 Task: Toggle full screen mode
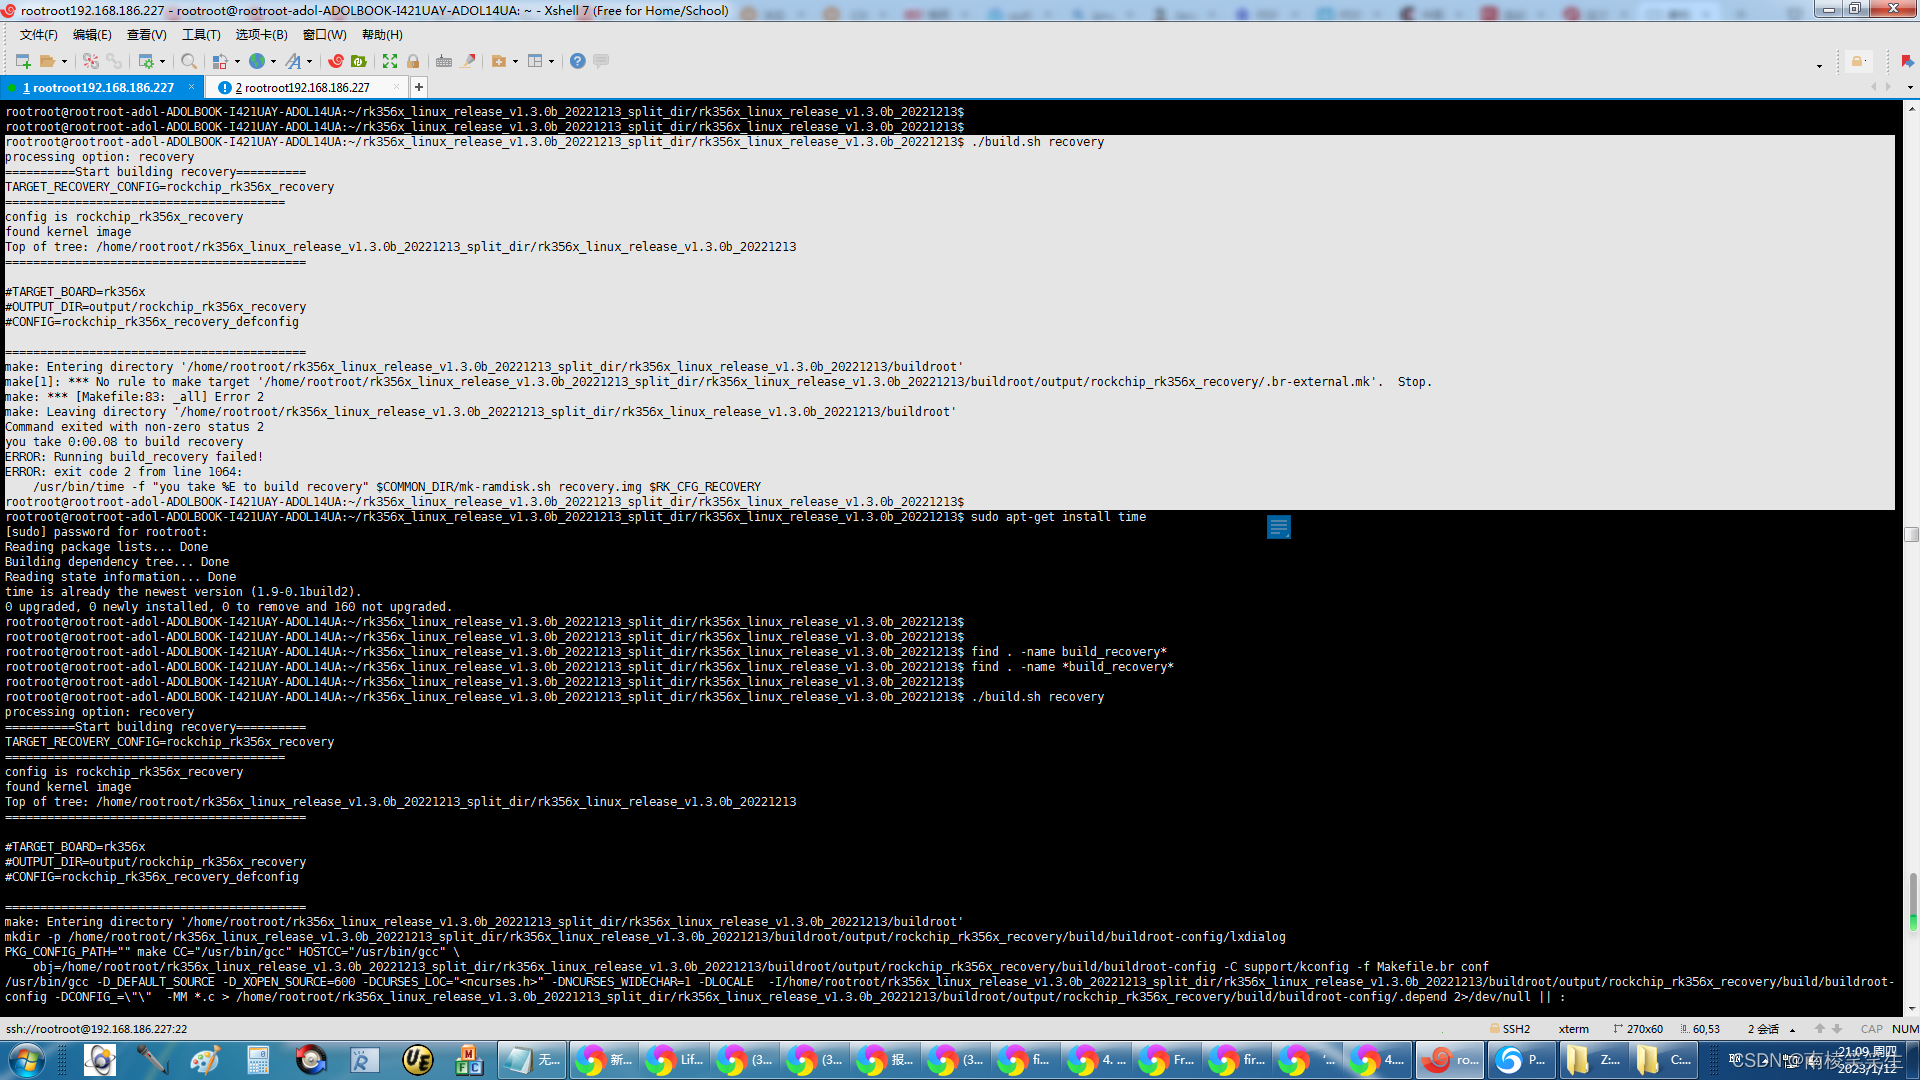[x=390, y=61]
